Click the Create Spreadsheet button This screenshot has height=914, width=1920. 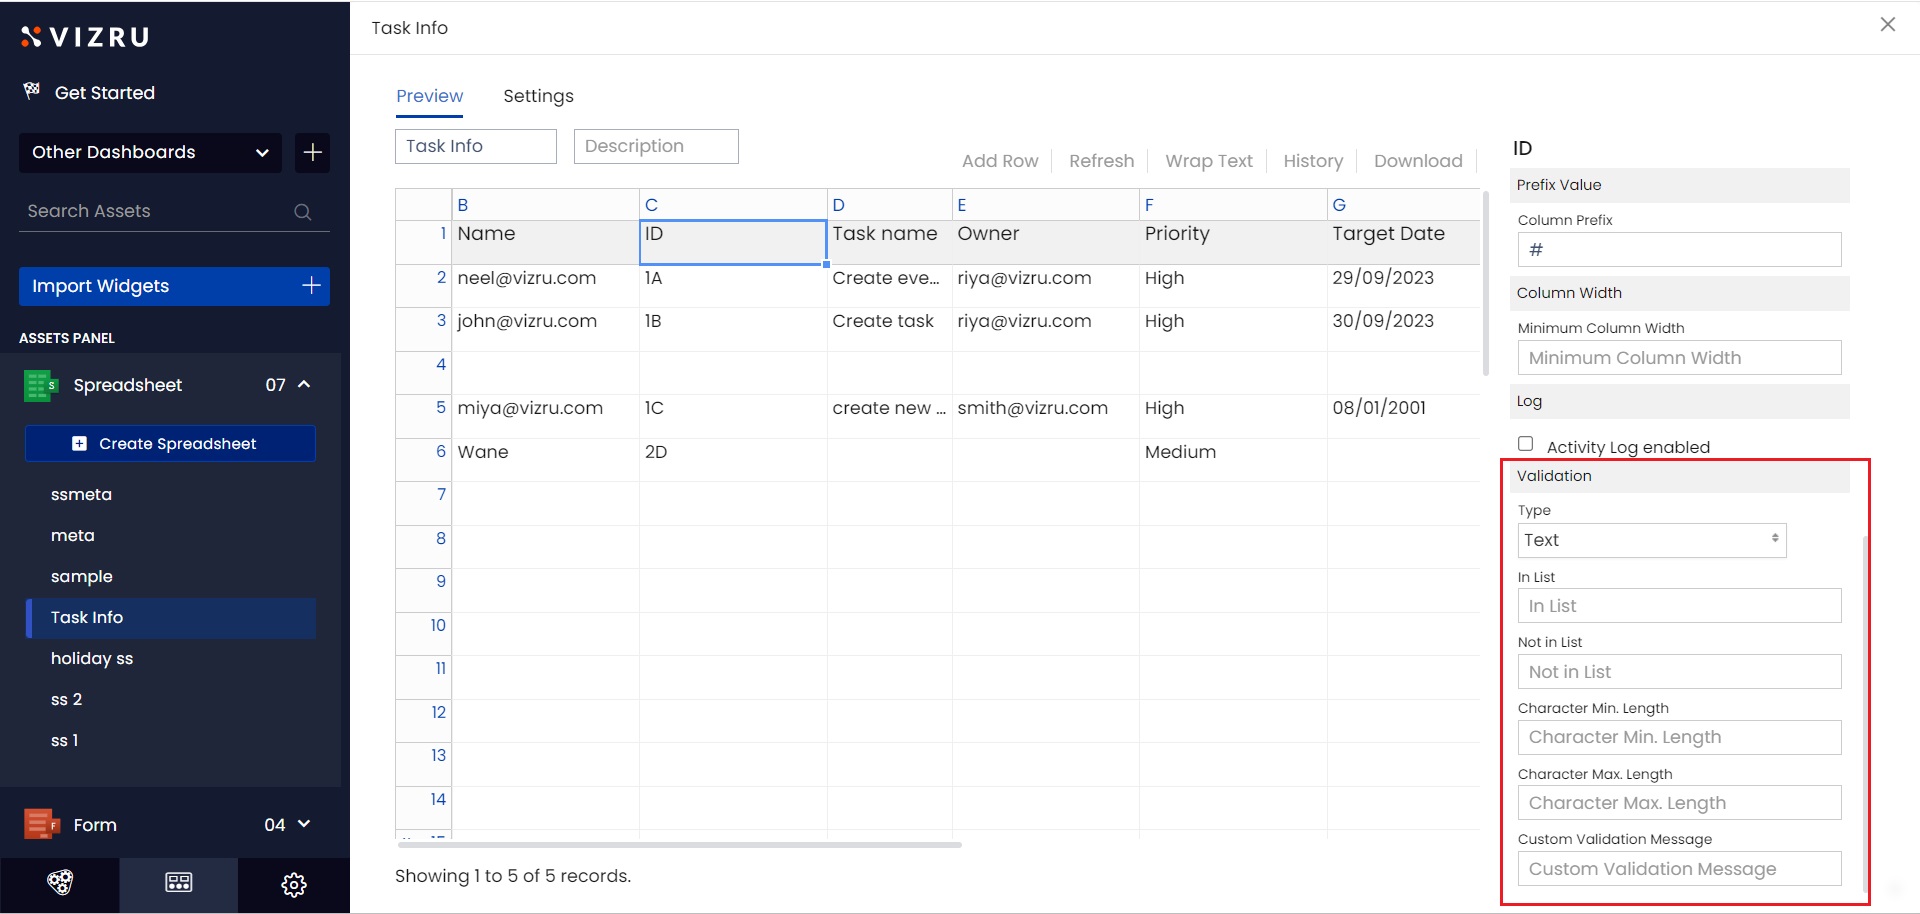(170, 444)
